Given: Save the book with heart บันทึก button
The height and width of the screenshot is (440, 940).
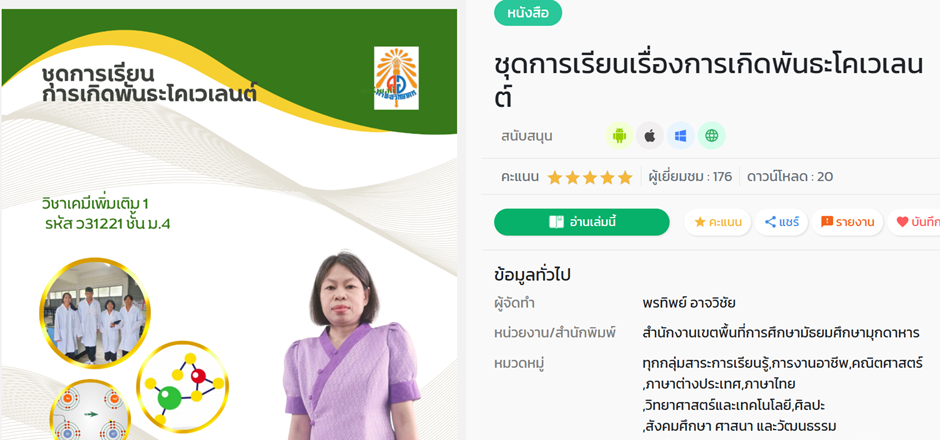Looking at the screenshot, I should 914,222.
